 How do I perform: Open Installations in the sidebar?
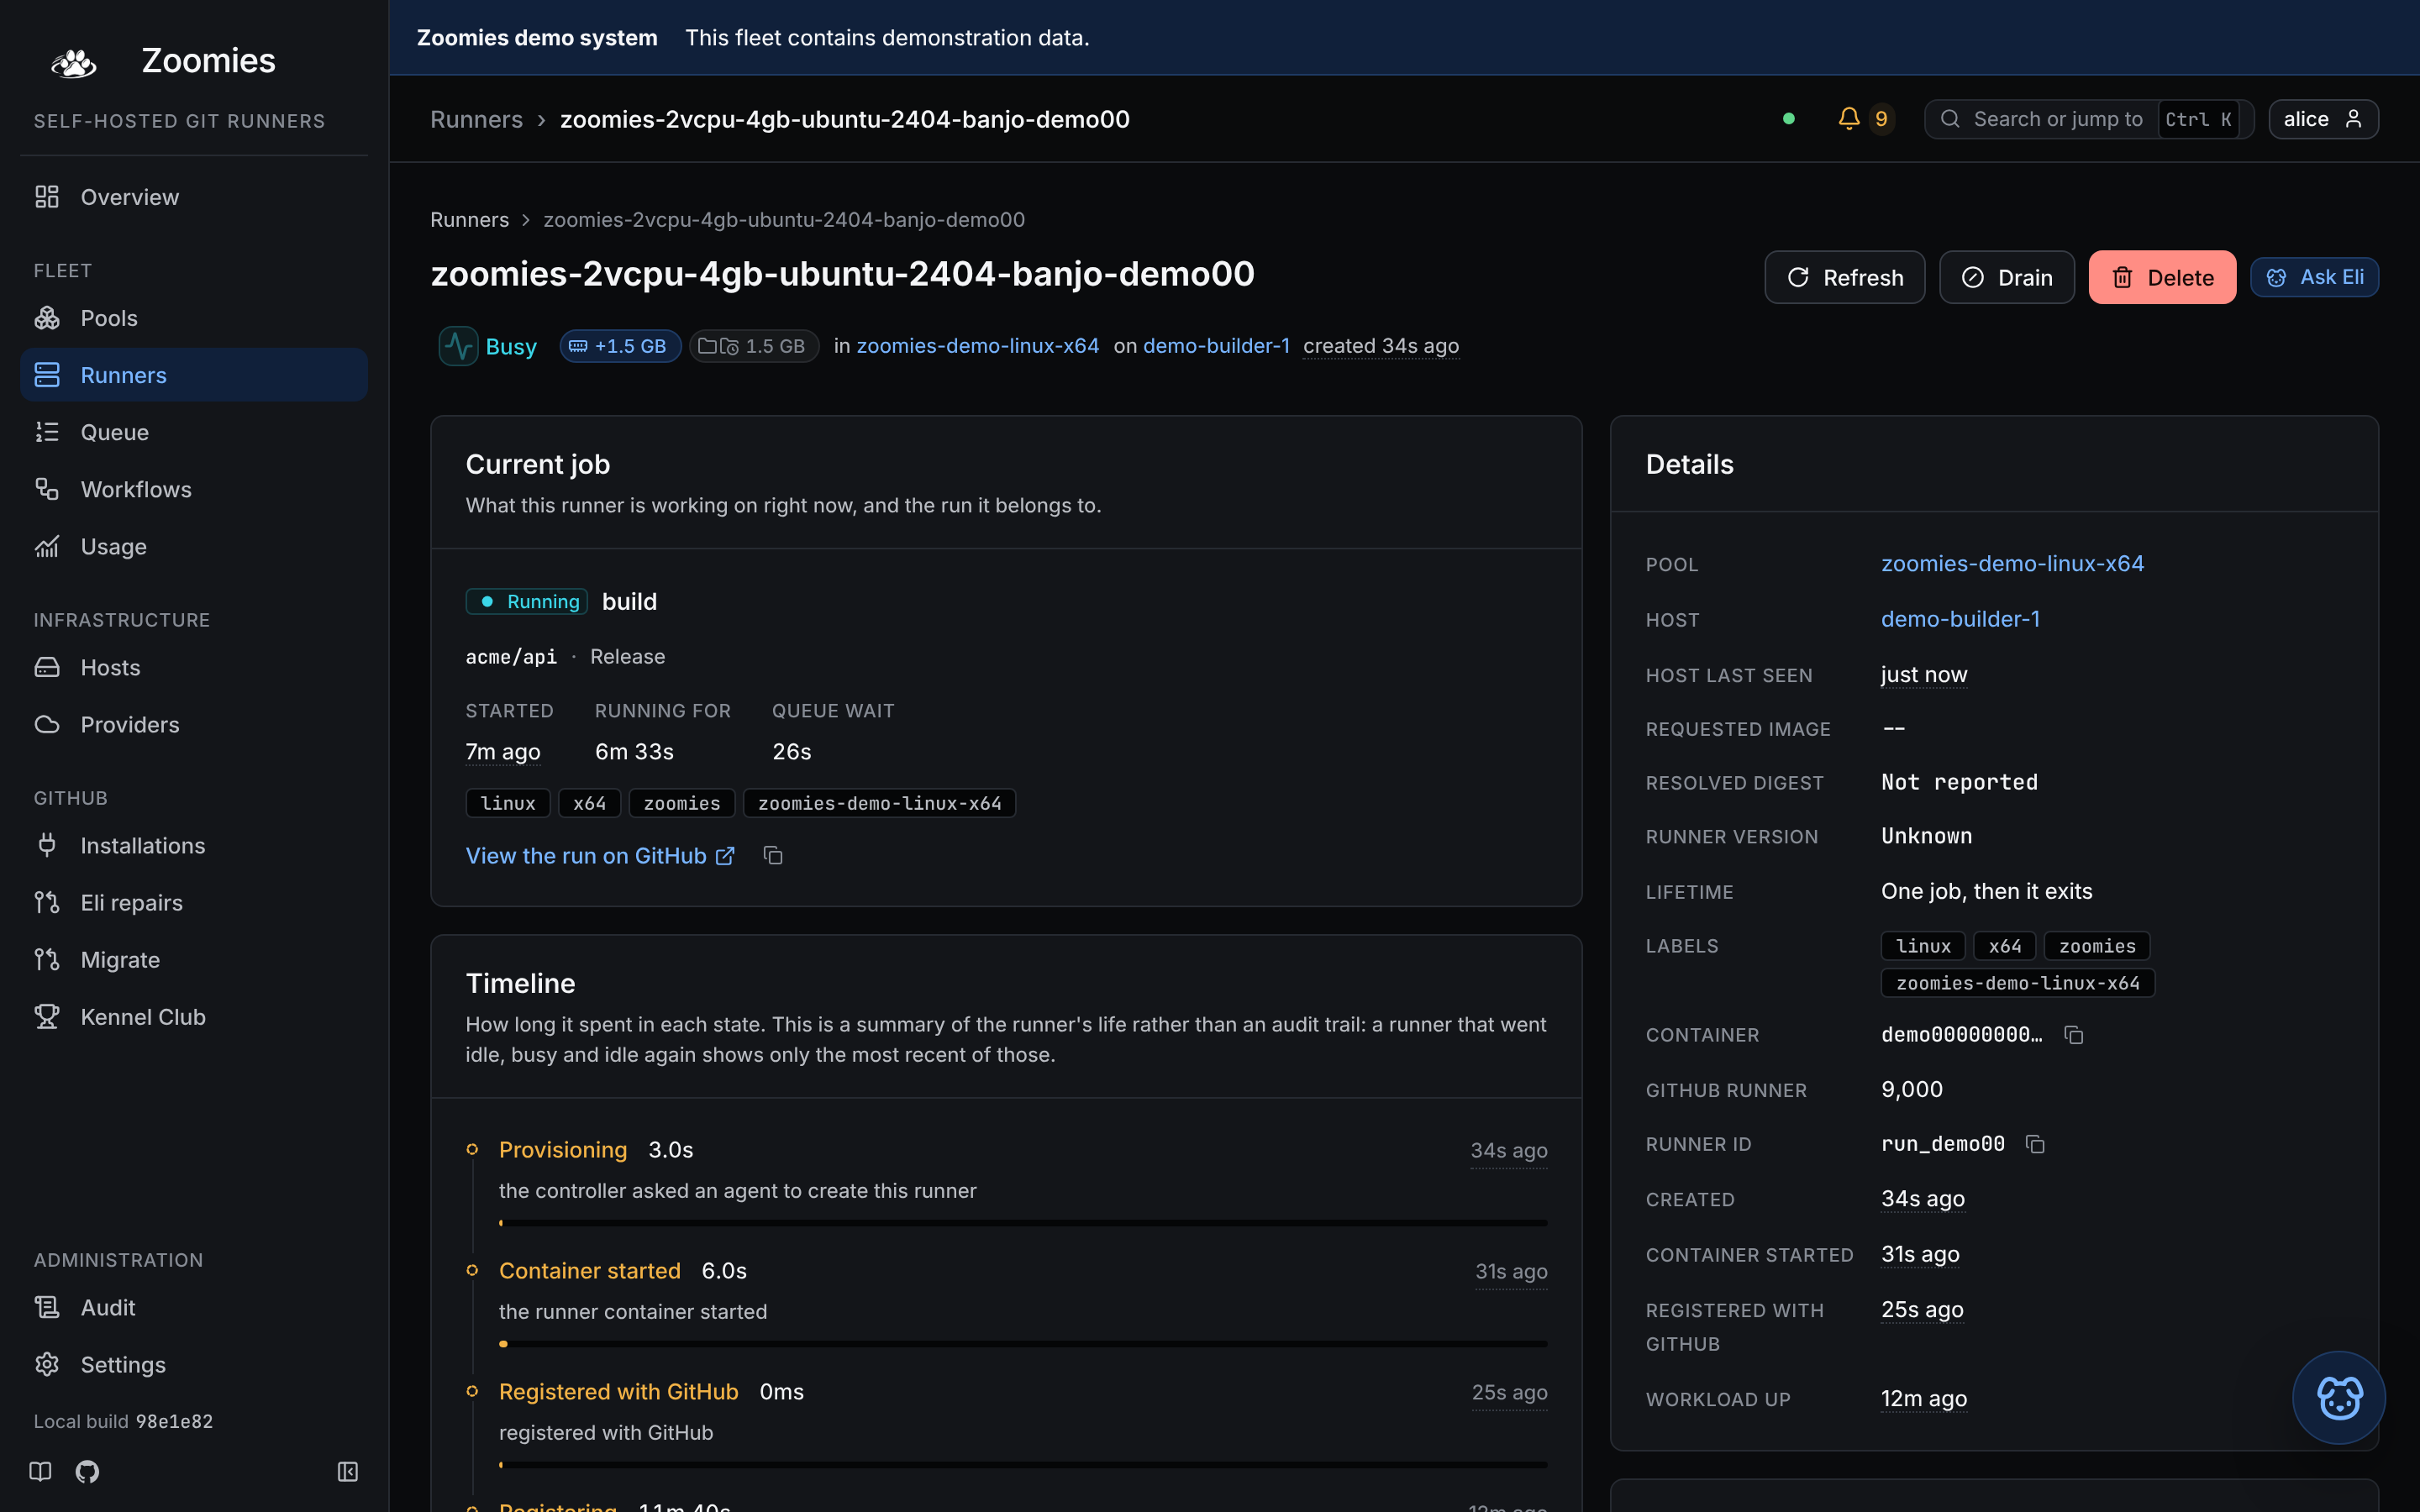(x=194, y=845)
